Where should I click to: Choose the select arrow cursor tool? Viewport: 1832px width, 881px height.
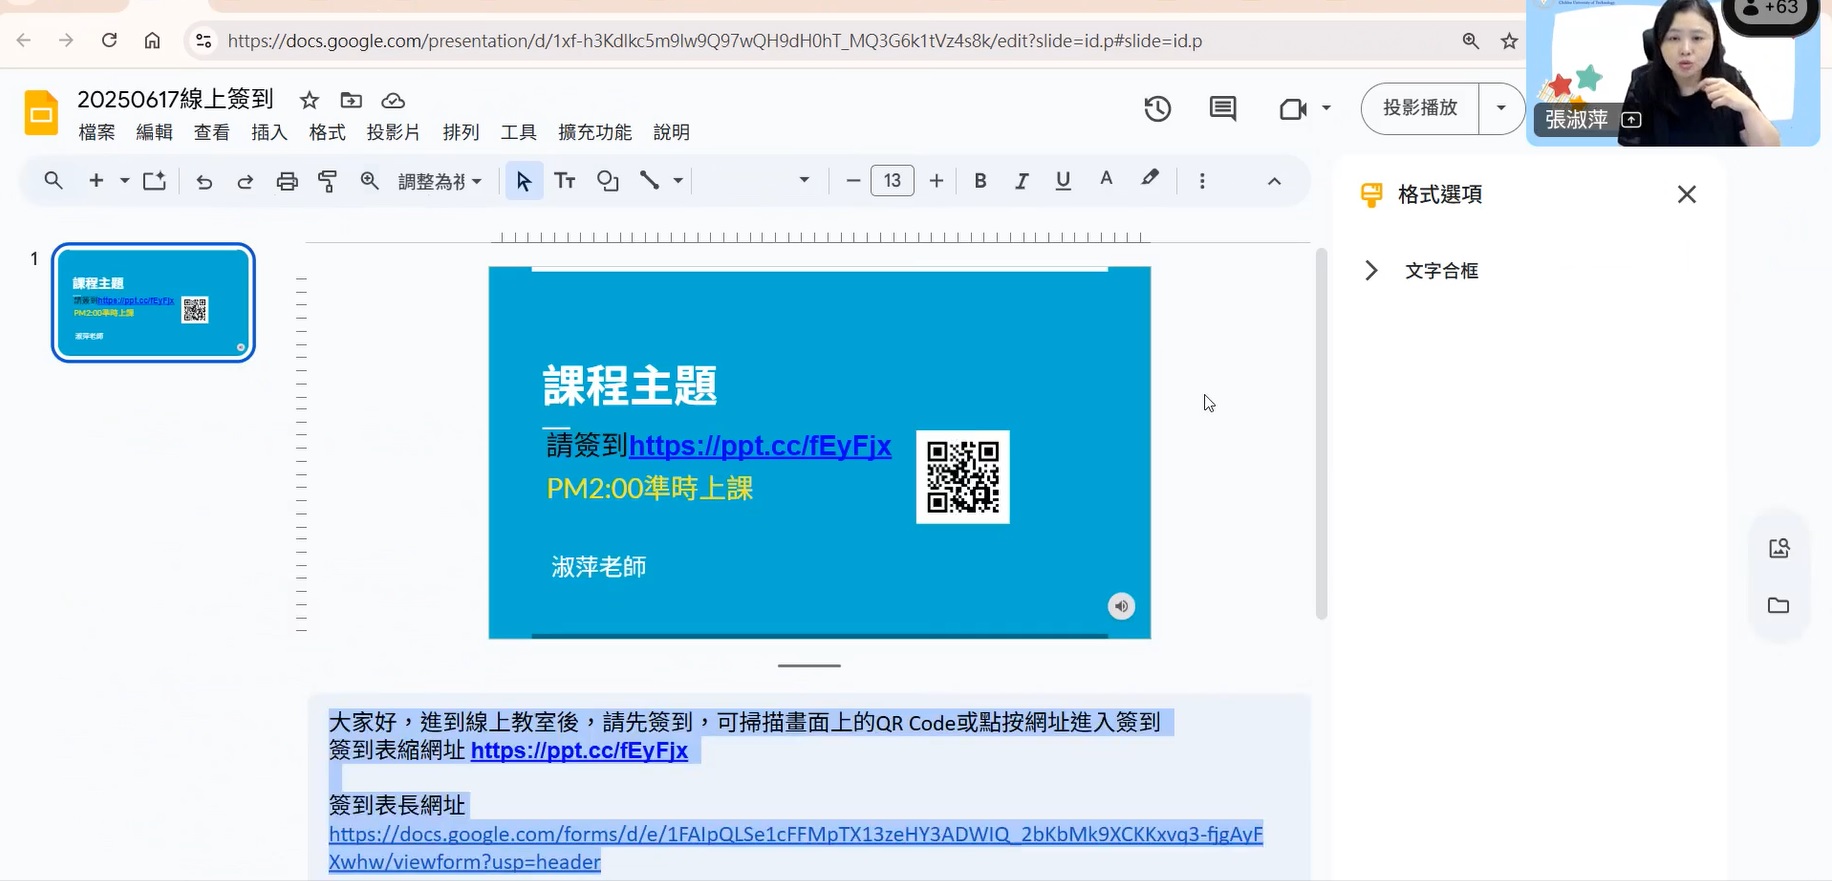[x=524, y=181]
